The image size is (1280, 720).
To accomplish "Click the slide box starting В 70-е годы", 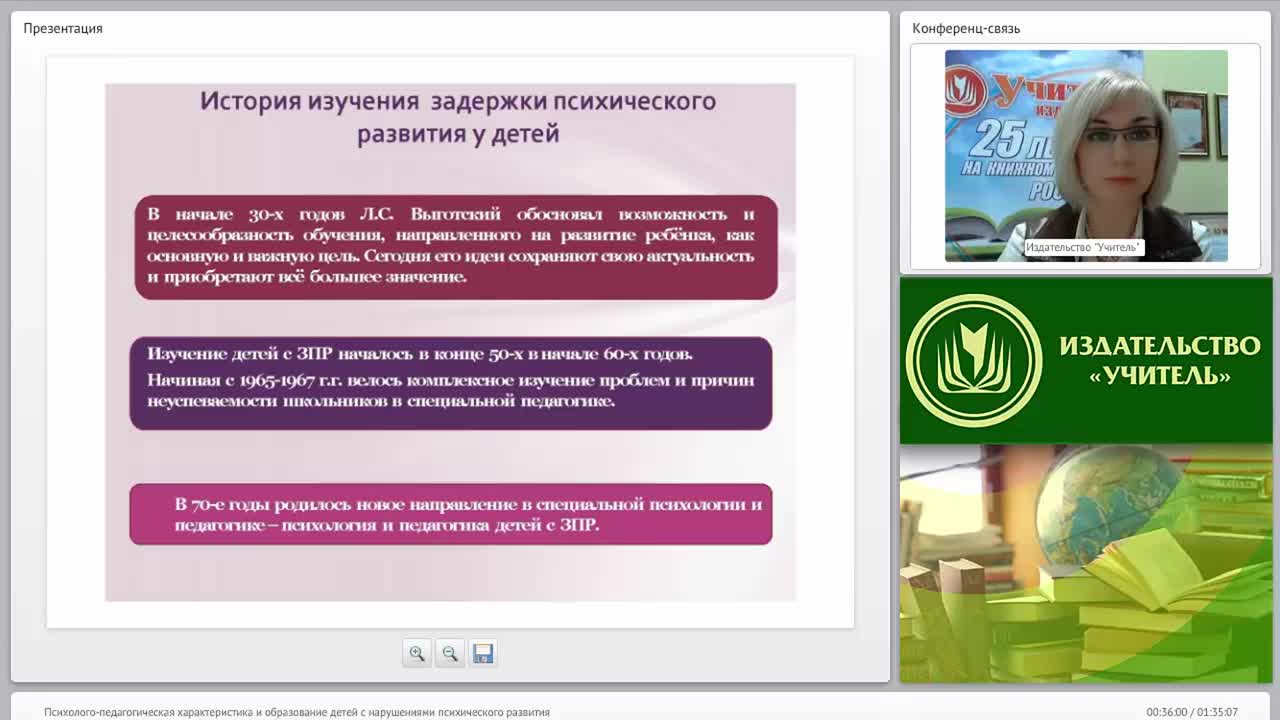I will (451, 514).
